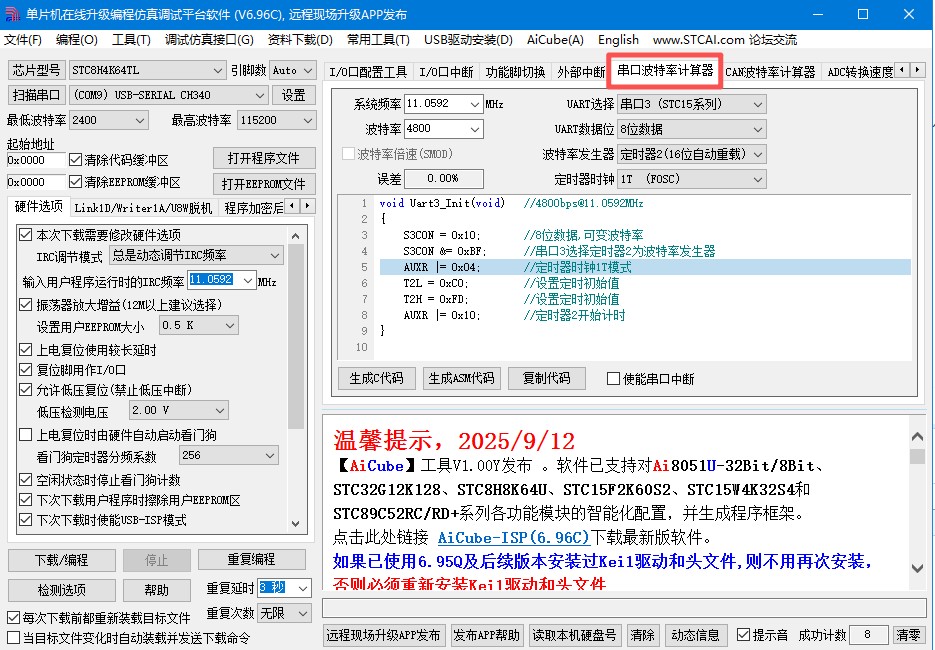Toggle the 提示音 checkbox

pyautogui.click(x=743, y=635)
